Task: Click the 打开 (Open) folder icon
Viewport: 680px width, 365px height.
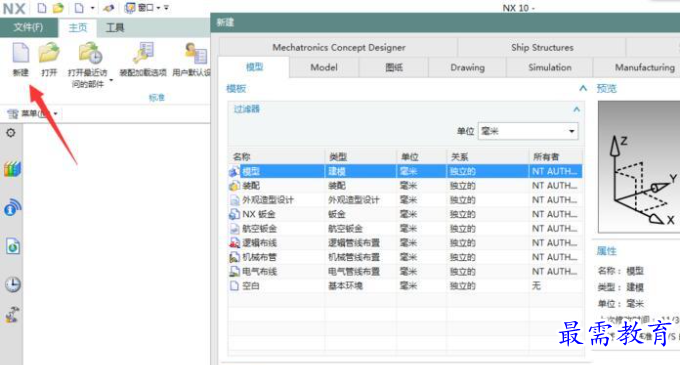Action: (x=49, y=52)
